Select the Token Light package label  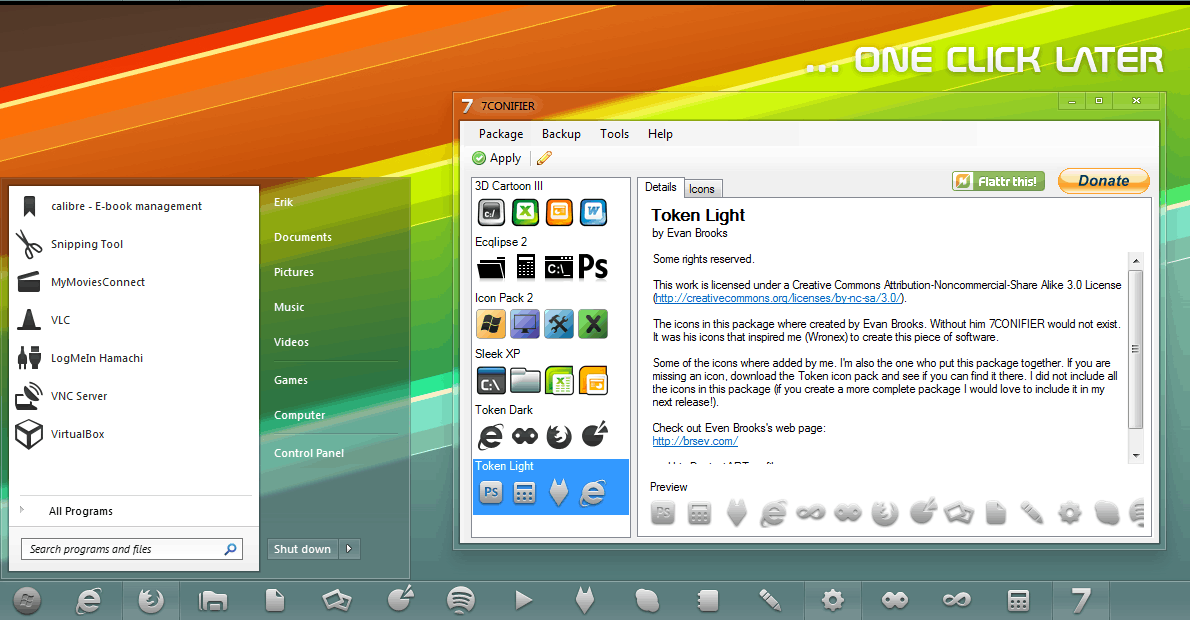(505, 466)
